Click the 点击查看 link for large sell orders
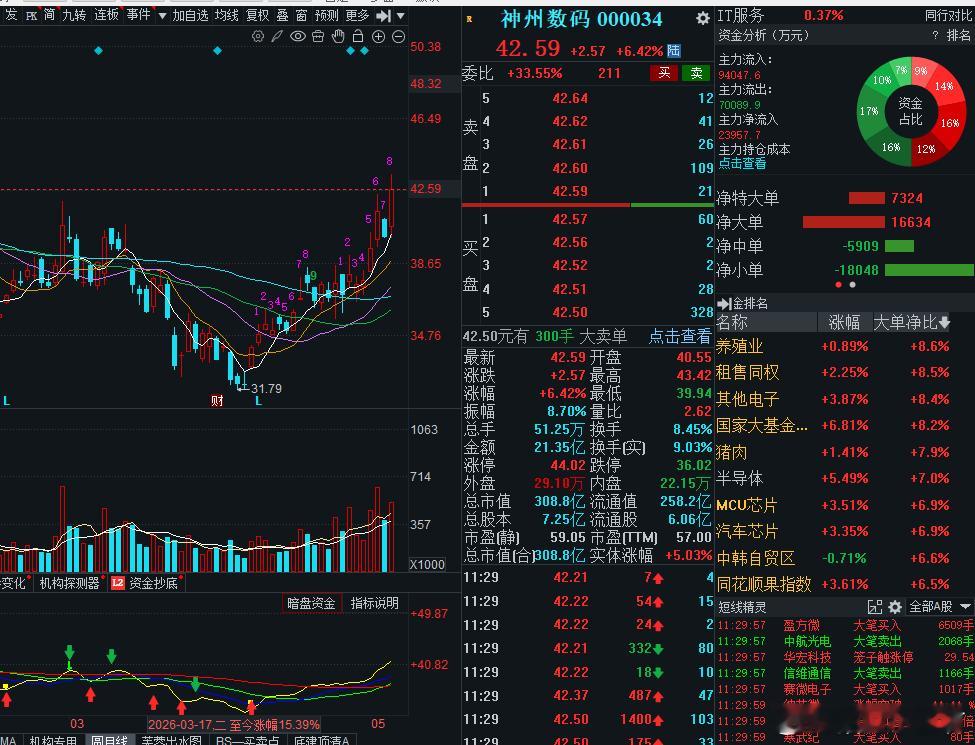Image resolution: width=975 pixels, height=745 pixels. 680,336
